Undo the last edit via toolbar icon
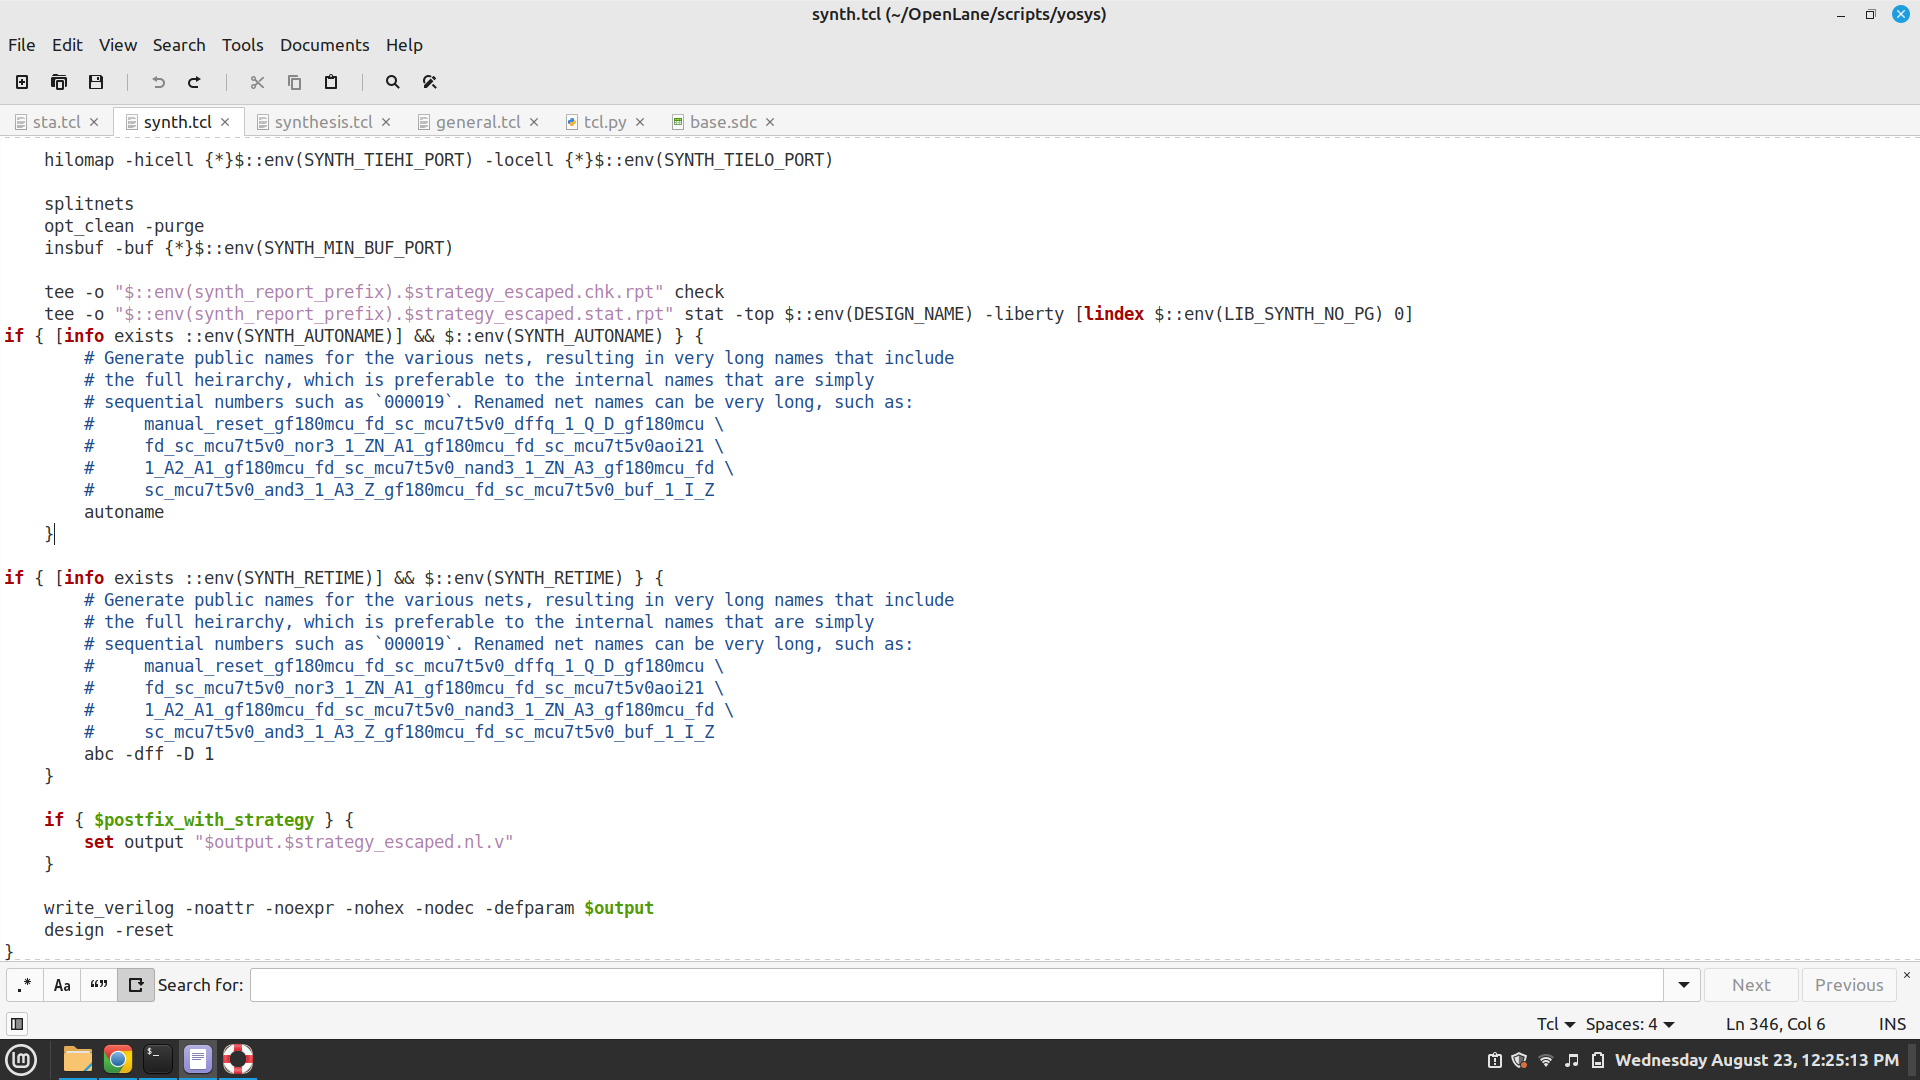This screenshot has height=1080, width=1920. 157,82
